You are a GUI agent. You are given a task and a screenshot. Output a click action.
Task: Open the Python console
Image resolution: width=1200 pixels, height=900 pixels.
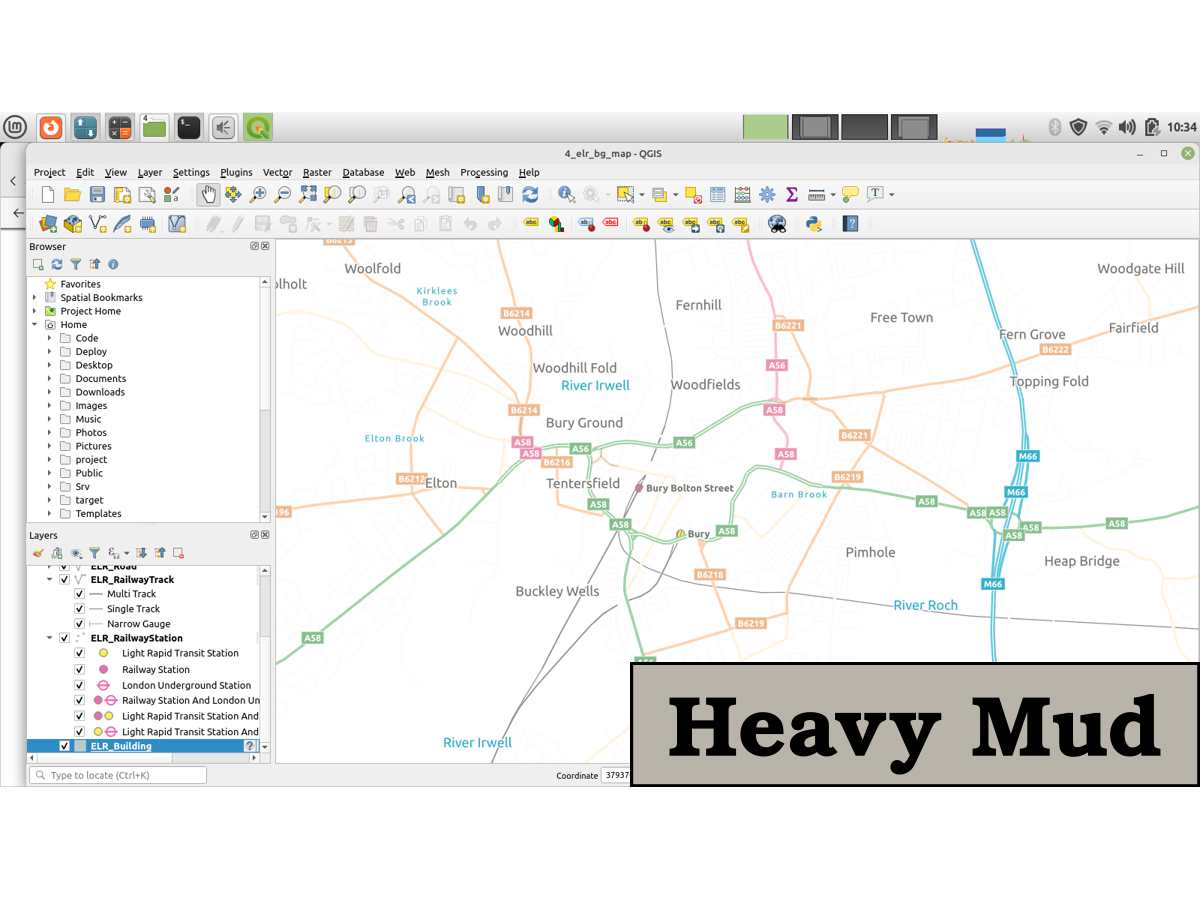tap(814, 224)
